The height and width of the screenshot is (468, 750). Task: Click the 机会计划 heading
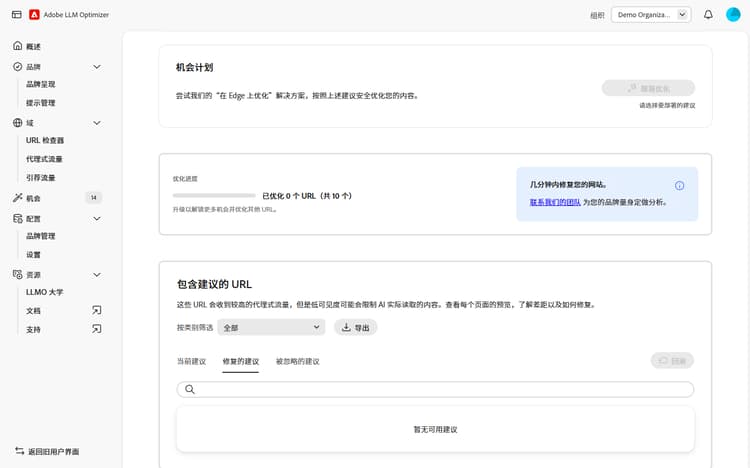[194, 67]
